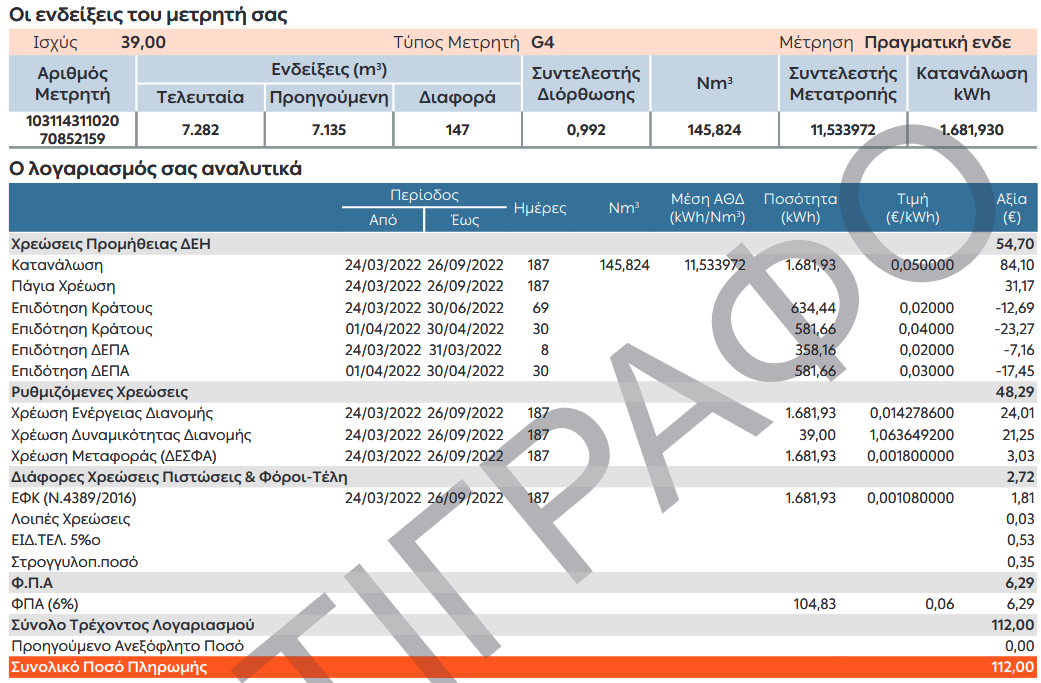The width and height of the screenshot is (1041, 683).
Task: Select the regulated charges total 48,29
Action: point(1015,392)
